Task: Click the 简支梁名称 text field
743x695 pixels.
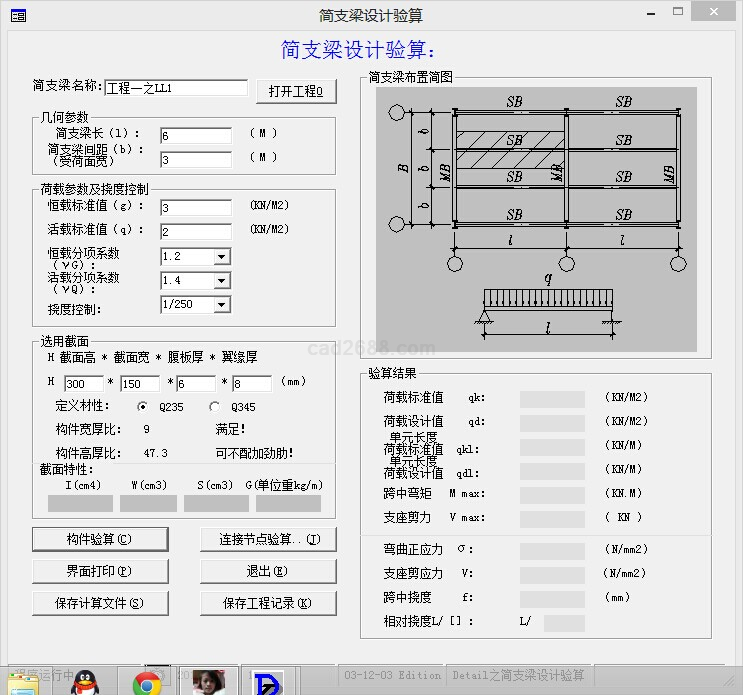Action: click(x=176, y=88)
